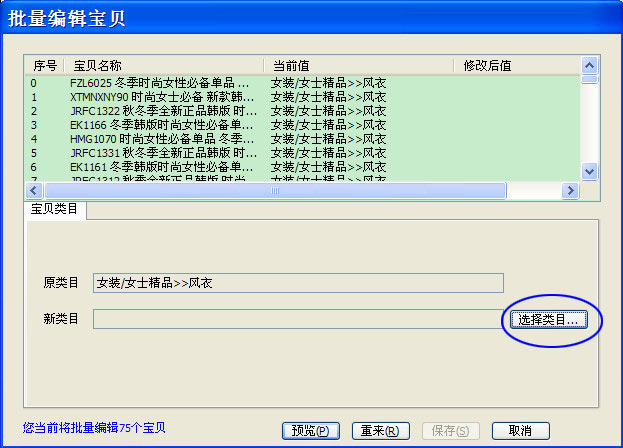Click the list's vertical scroll down arrow
Viewport: 623px width, 448px height.
click(x=590, y=172)
